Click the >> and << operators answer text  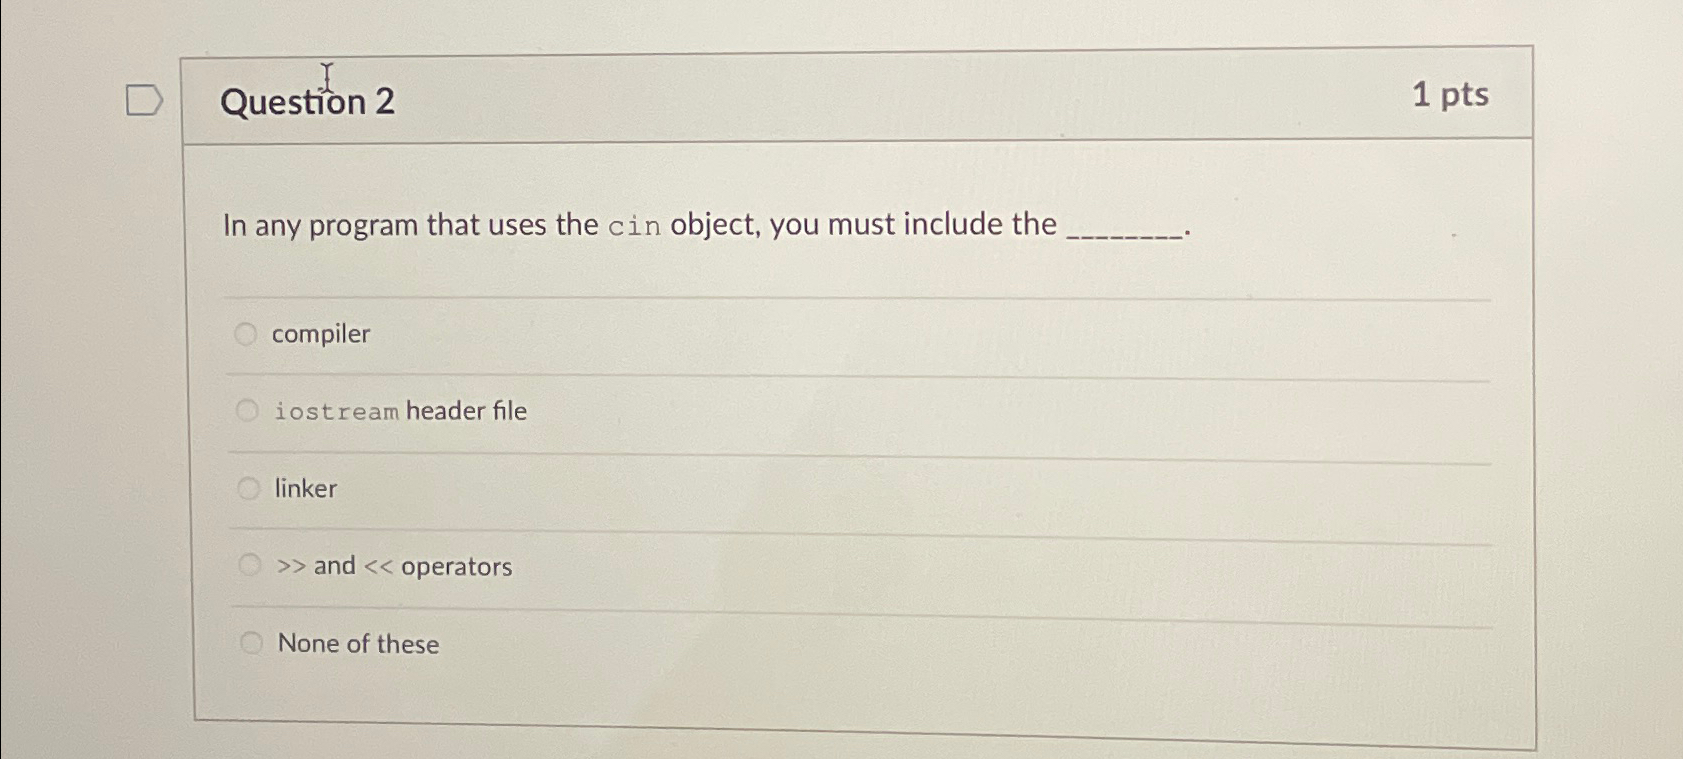point(394,566)
